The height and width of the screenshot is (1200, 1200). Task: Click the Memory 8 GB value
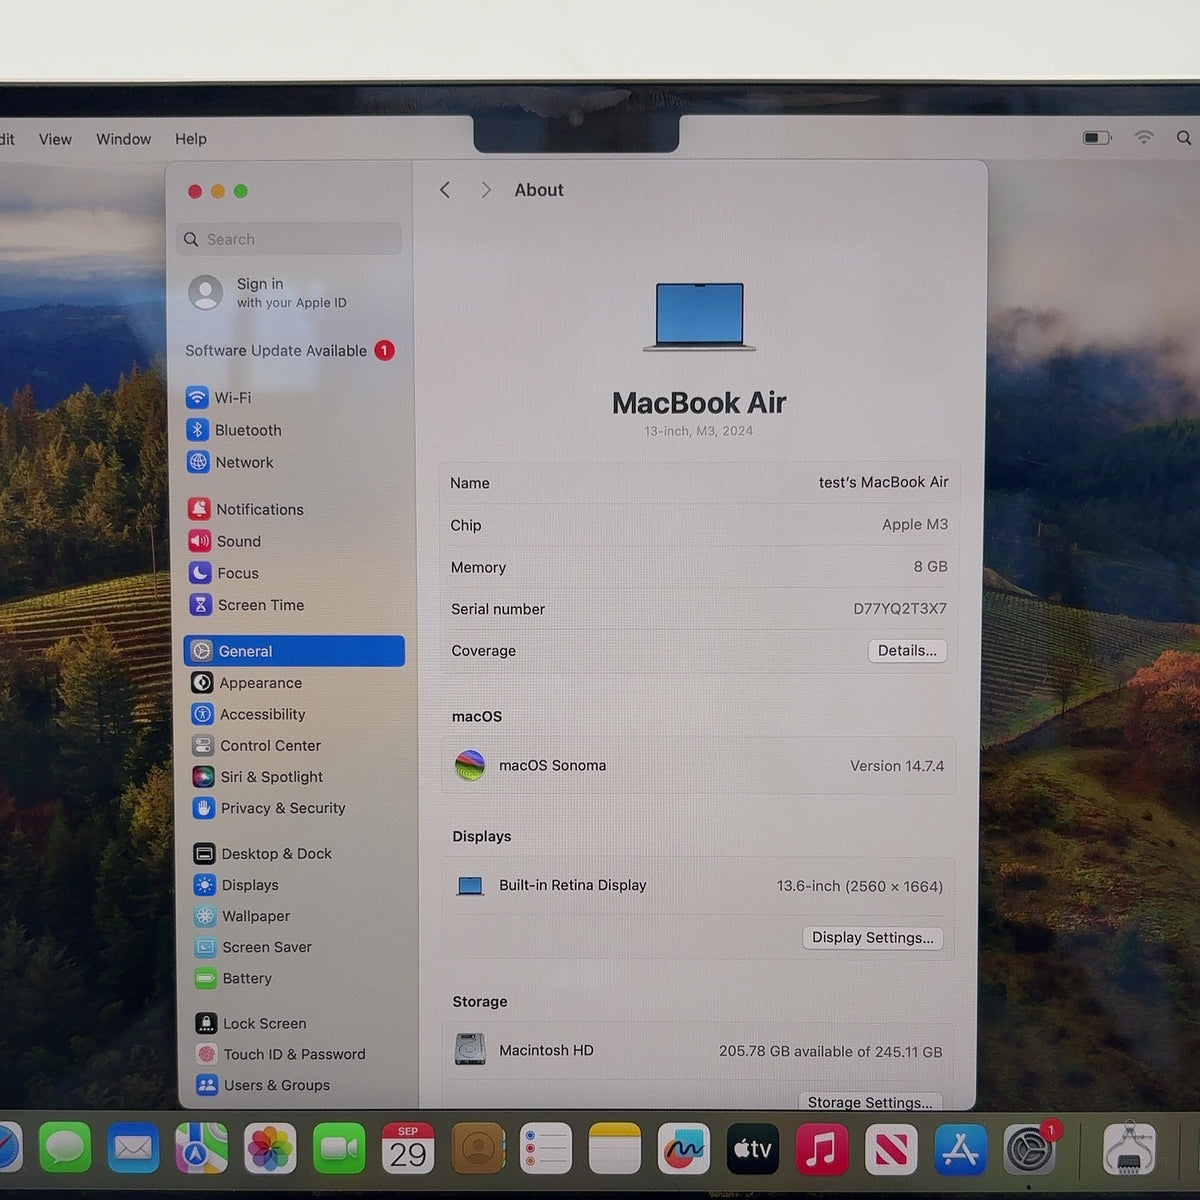click(930, 566)
